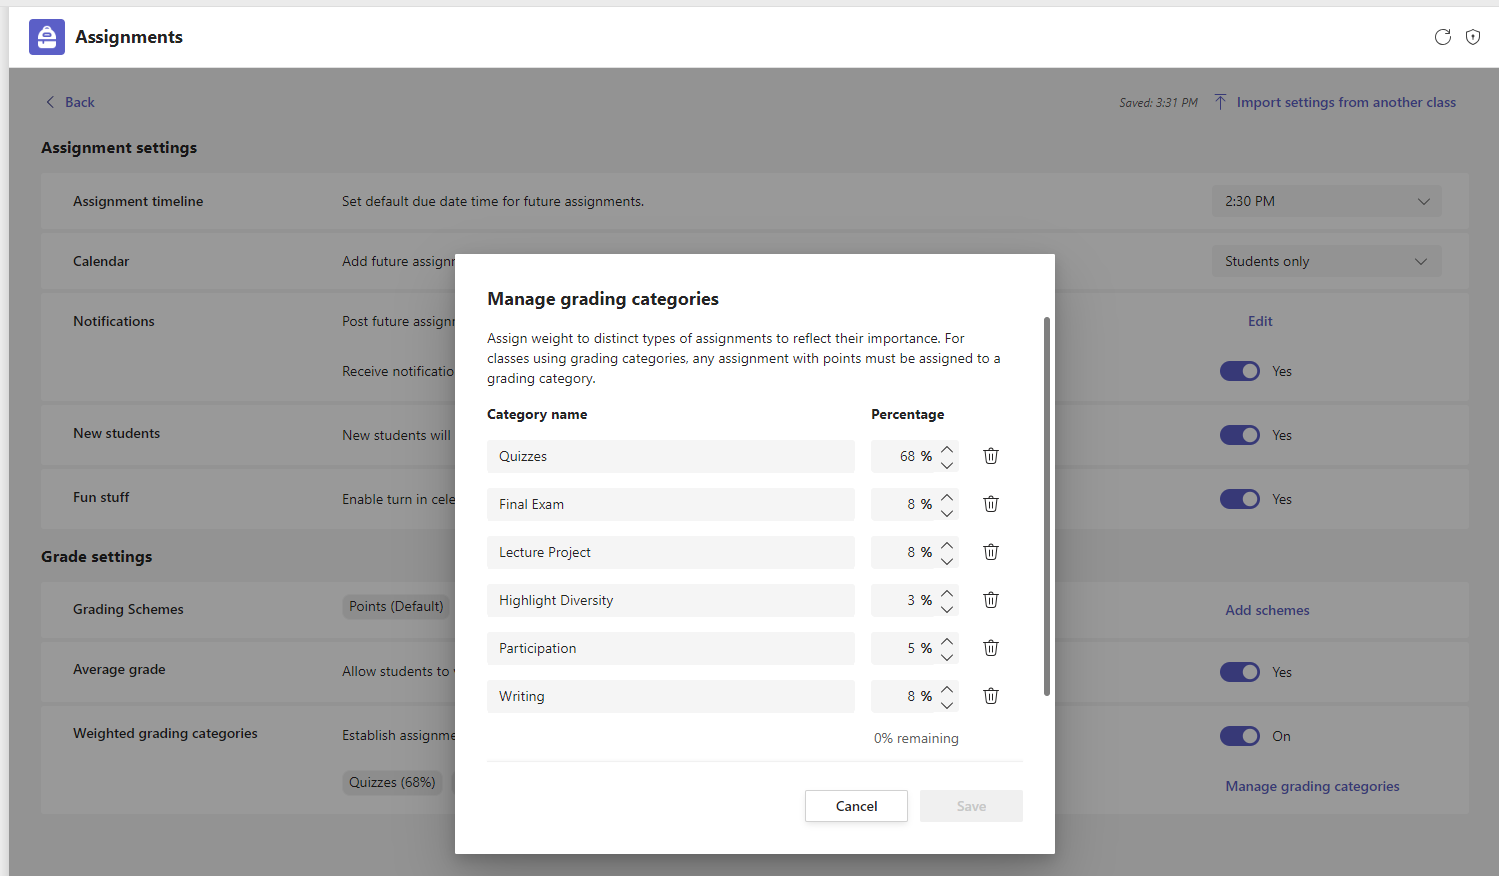
Task: Delete the Quizzes grading category
Action: (x=990, y=455)
